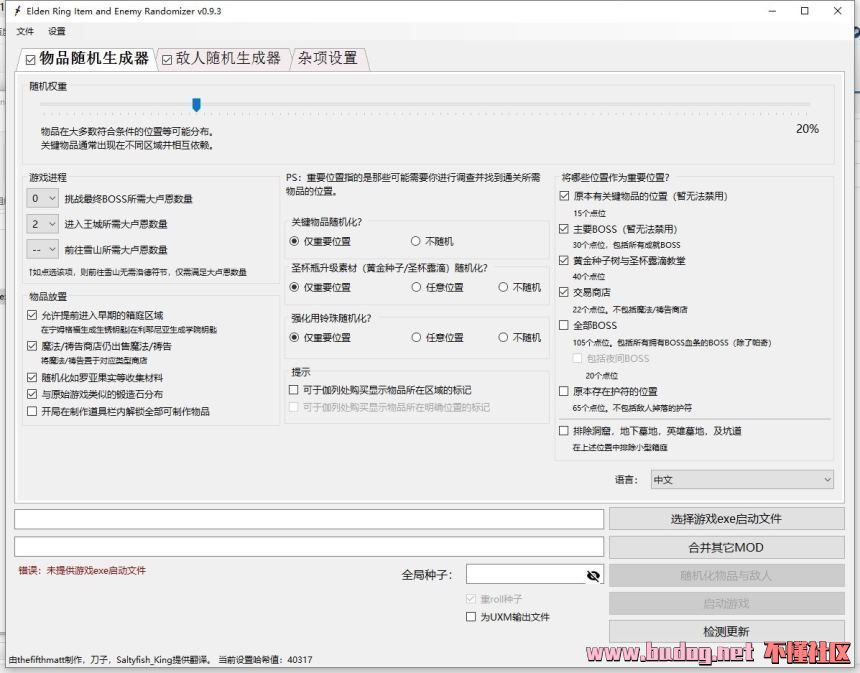Click the 20% weight value text
This screenshot has width=860, height=673.
tap(807, 129)
